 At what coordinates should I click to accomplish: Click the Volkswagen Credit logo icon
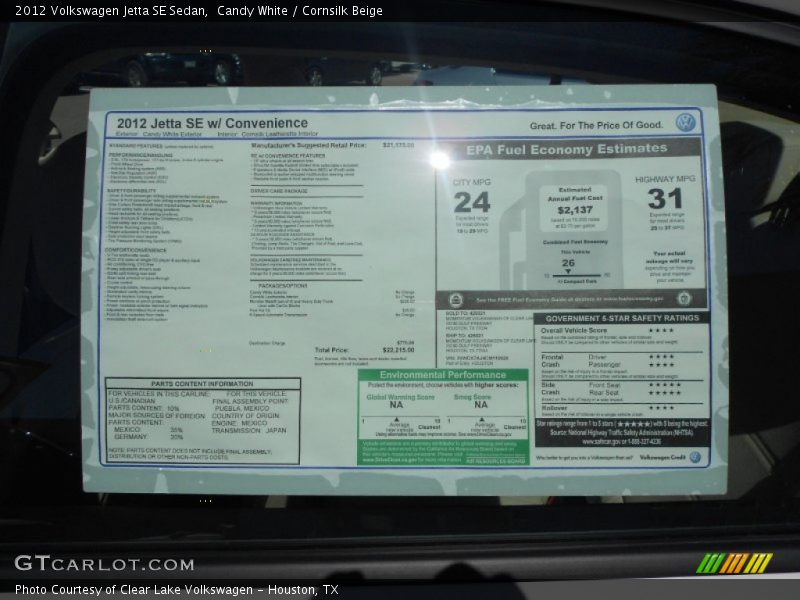point(695,457)
